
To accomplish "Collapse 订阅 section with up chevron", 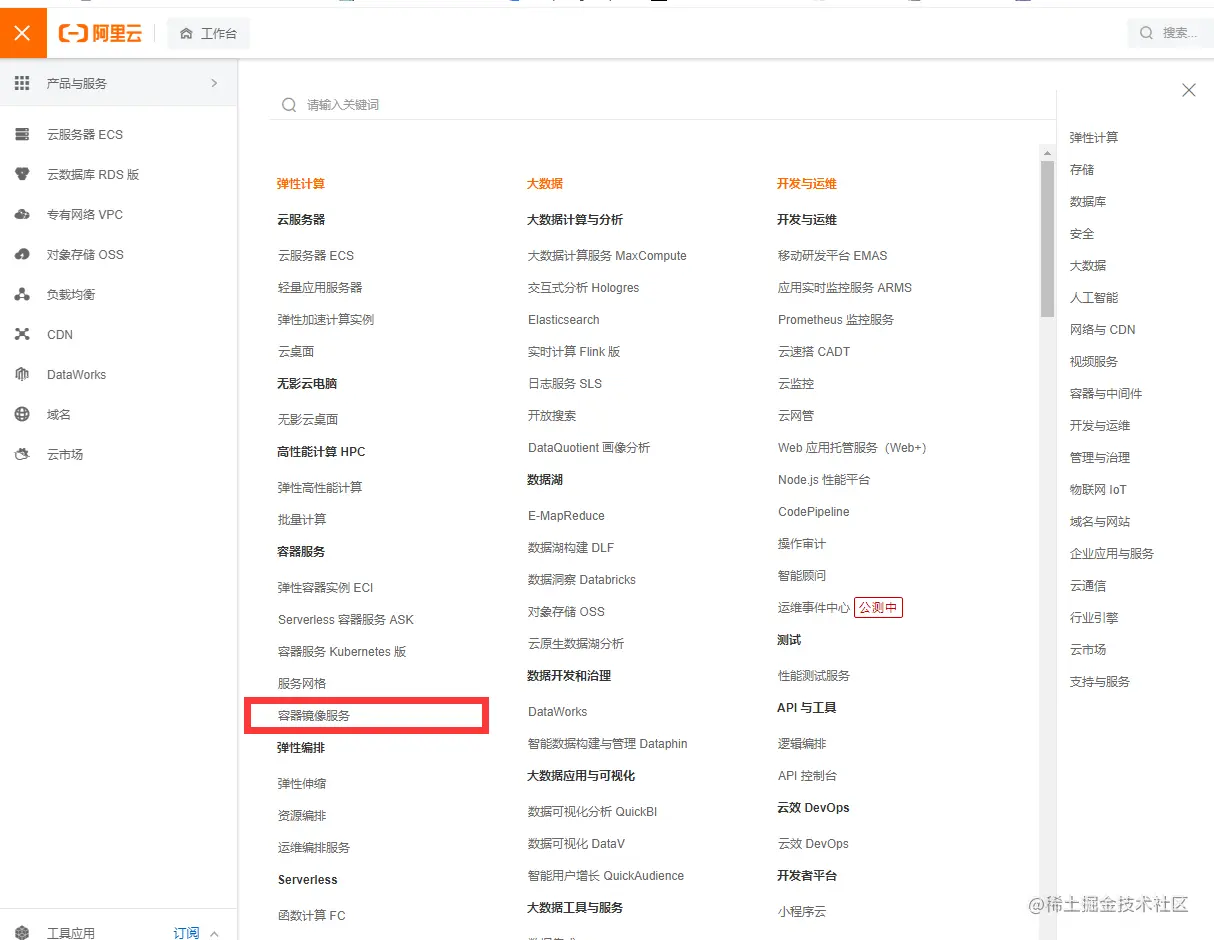I will click(214, 933).
